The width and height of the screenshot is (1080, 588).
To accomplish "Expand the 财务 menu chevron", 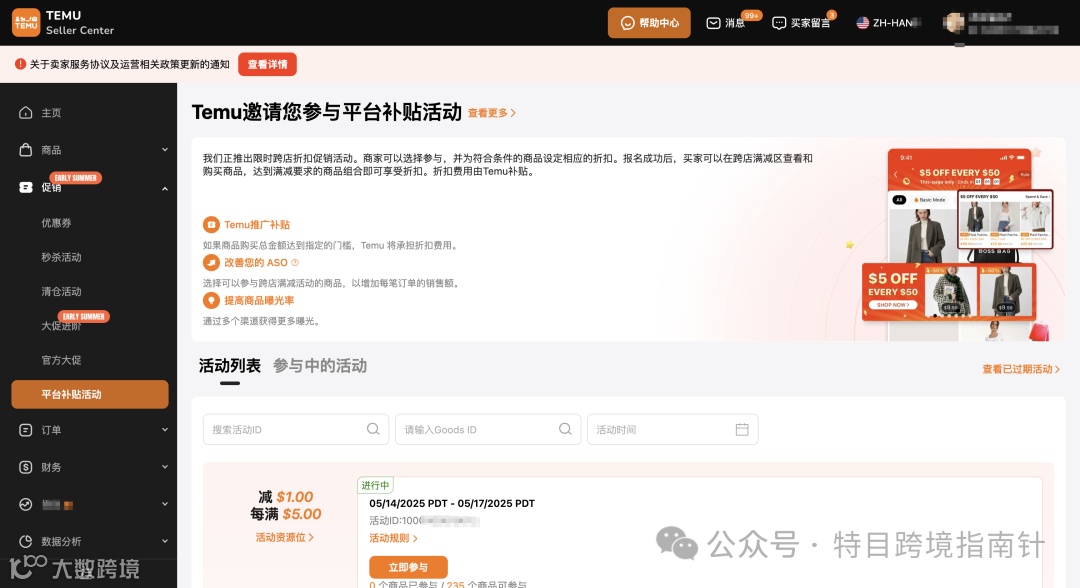I will point(165,467).
